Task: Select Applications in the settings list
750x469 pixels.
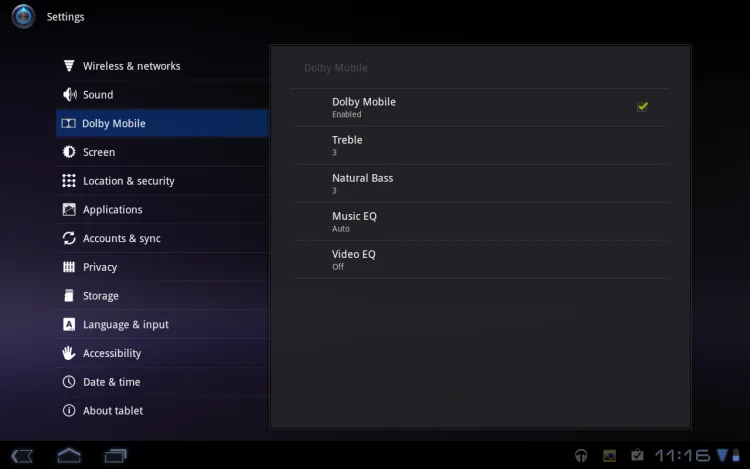Action: point(112,210)
